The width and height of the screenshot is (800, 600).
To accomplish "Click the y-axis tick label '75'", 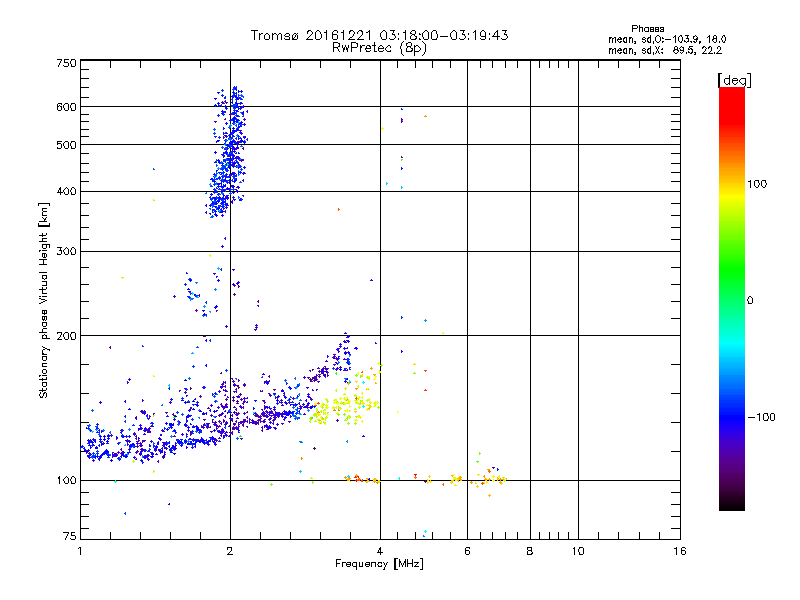I will tap(70, 536).
